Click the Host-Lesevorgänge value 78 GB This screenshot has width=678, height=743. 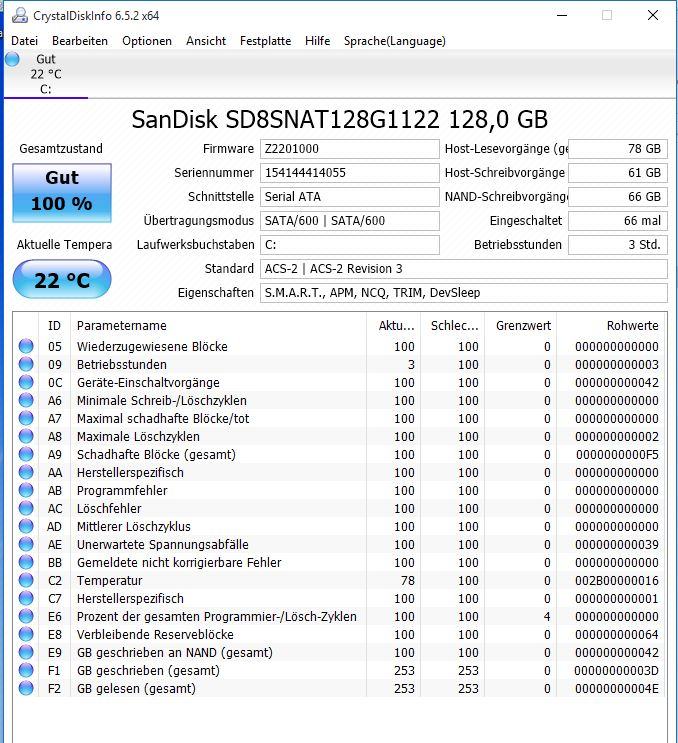[x=618, y=149]
